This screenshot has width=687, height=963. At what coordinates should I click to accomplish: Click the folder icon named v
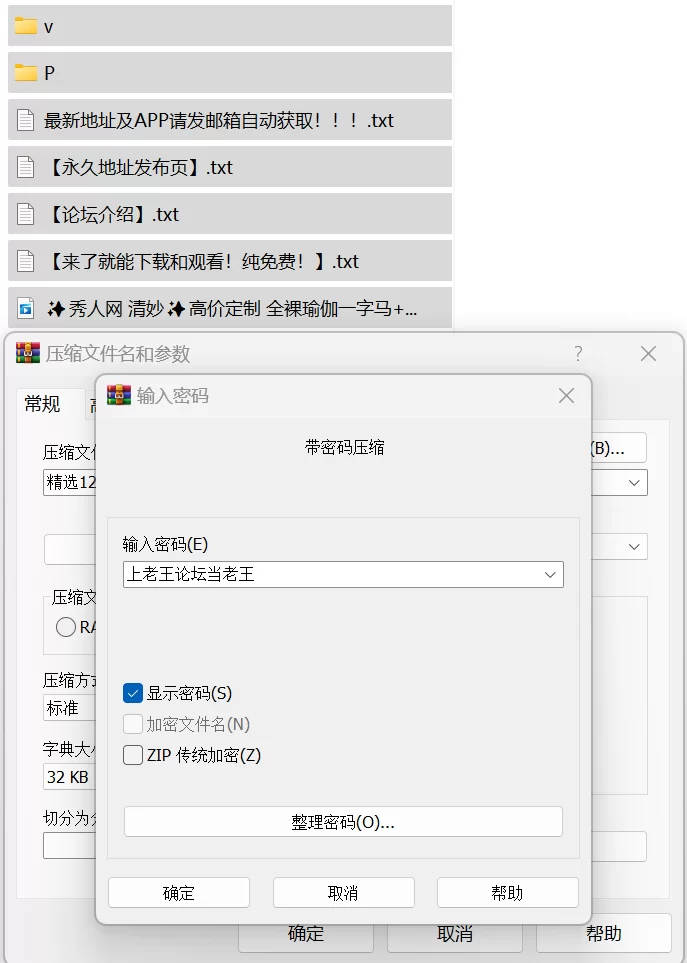(x=26, y=26)
